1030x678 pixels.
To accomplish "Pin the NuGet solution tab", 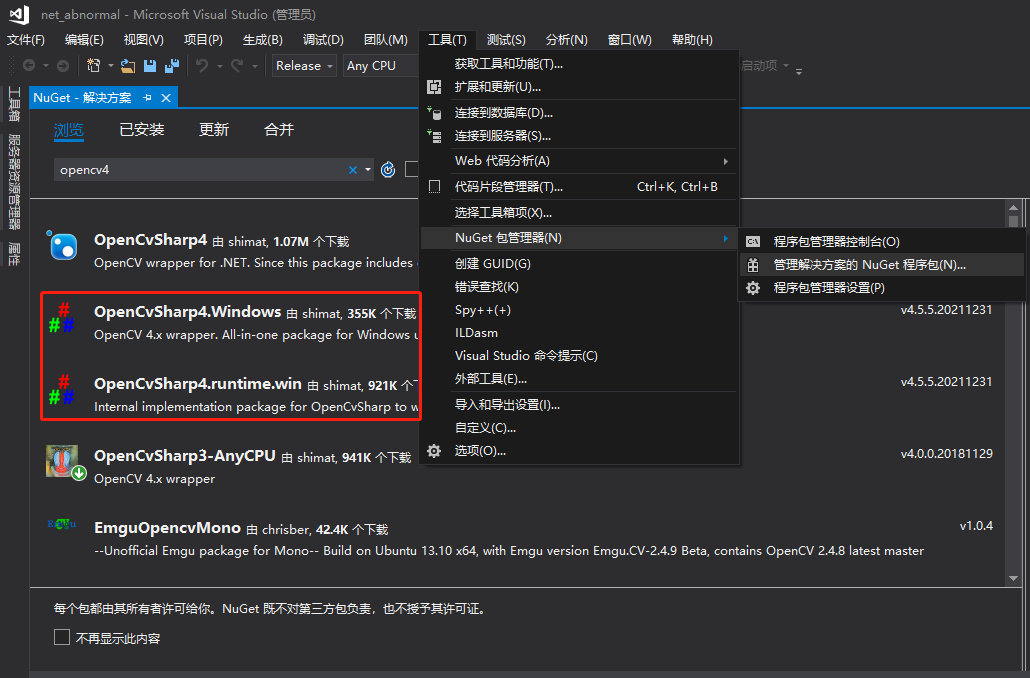I will [147, 97].
